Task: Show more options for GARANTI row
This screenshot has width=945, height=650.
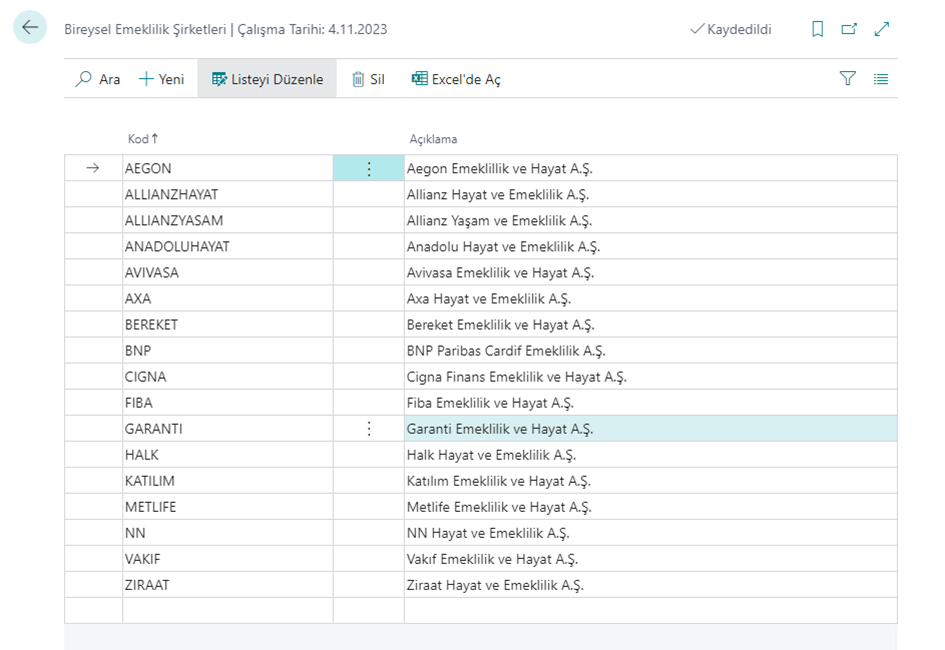Action: (369, 429)
